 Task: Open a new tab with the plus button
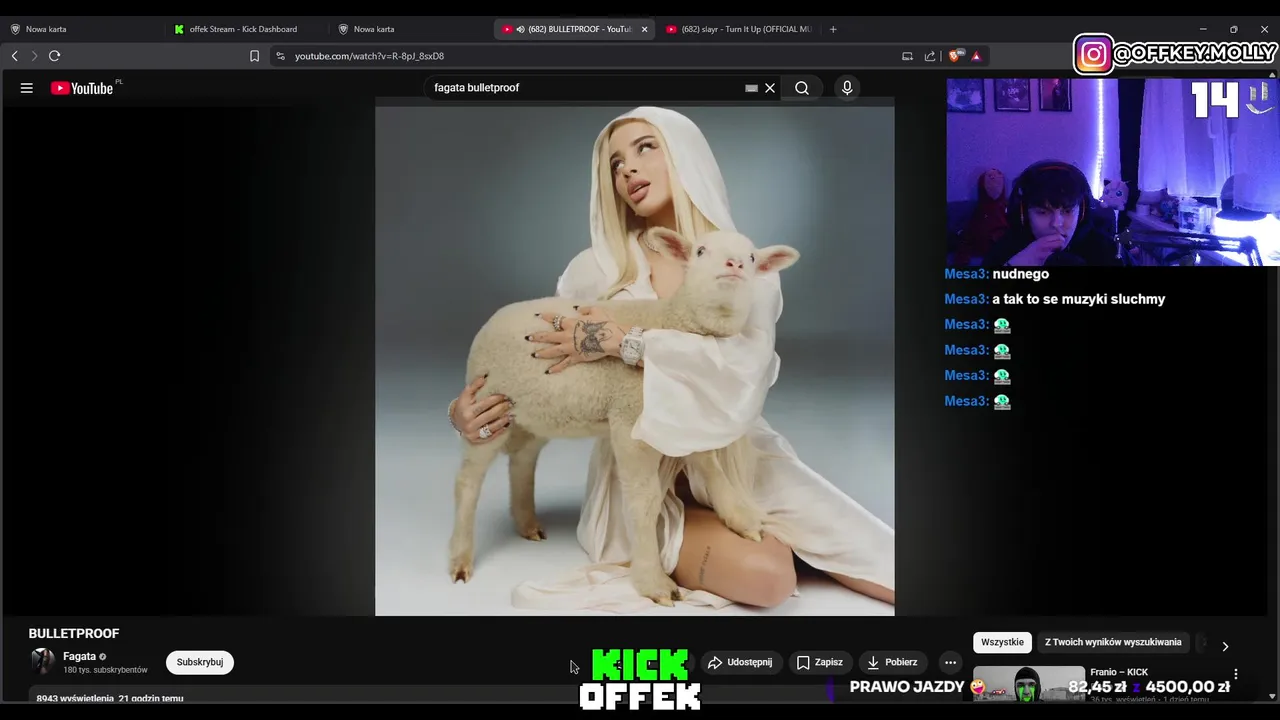[x=833, y=29]
